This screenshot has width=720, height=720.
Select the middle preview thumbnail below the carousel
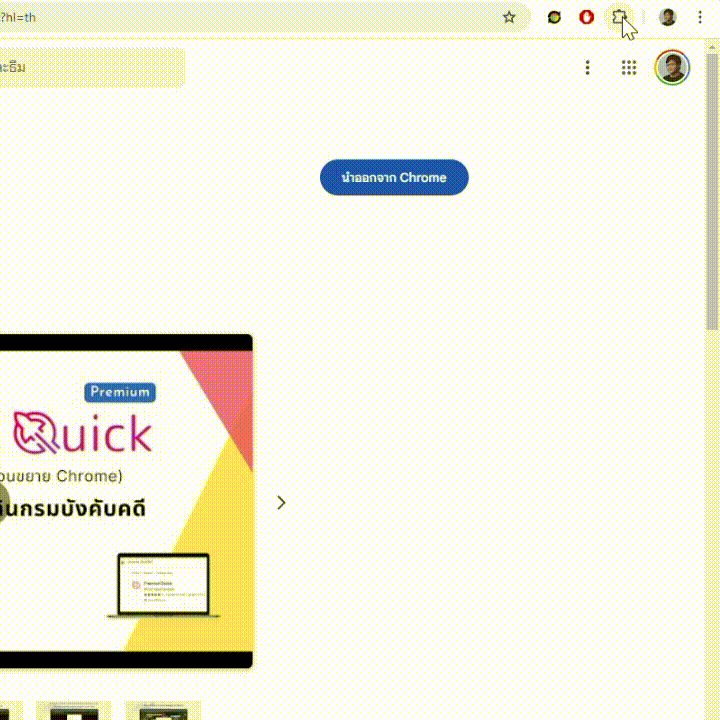[73, 710]
